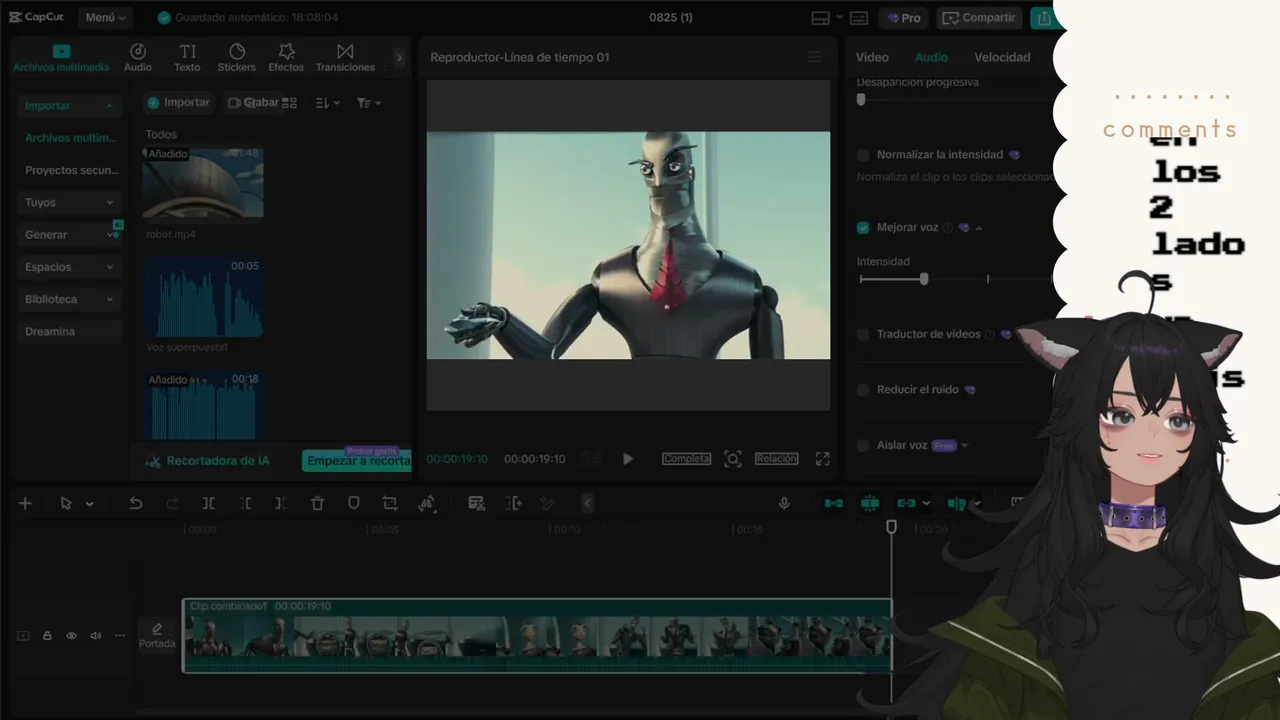1280x720 pixels.
Task: Open Dreamina in the sidebar
Action: click(69, 331)
